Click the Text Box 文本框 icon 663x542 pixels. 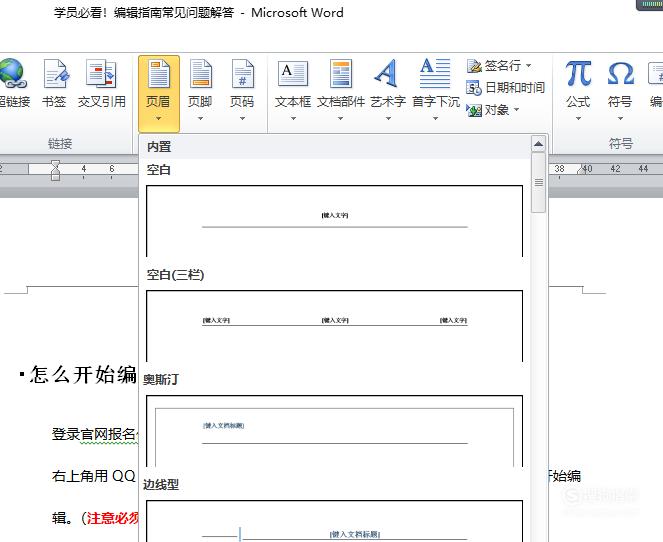click(x=293, y=74)
